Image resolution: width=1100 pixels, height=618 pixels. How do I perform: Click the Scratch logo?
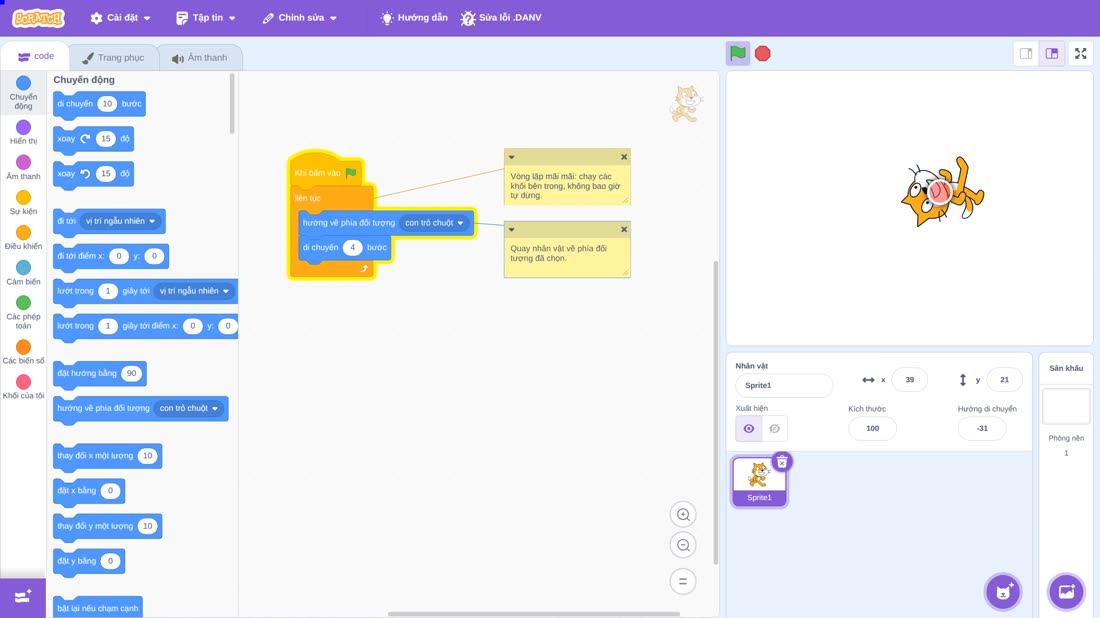[39, 18]
